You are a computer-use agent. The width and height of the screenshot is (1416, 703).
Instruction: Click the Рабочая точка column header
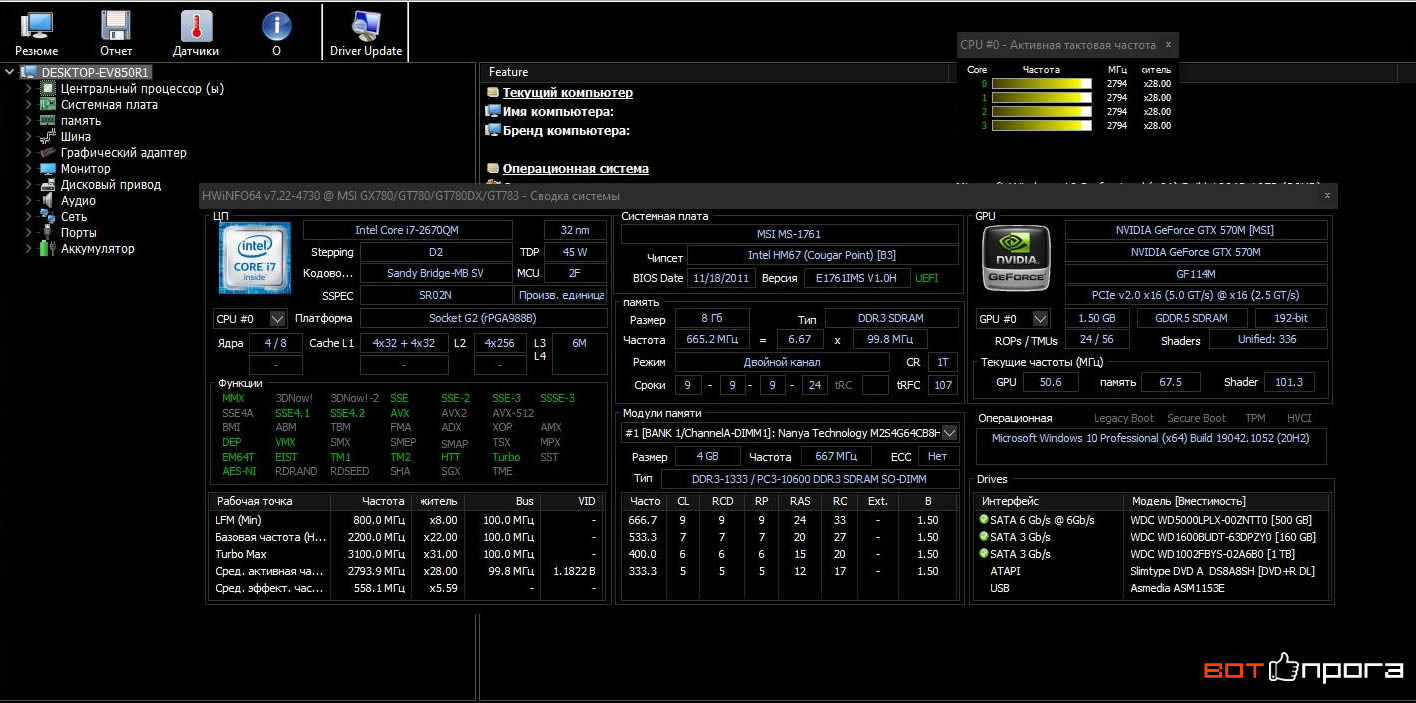[x=270, y=501]
